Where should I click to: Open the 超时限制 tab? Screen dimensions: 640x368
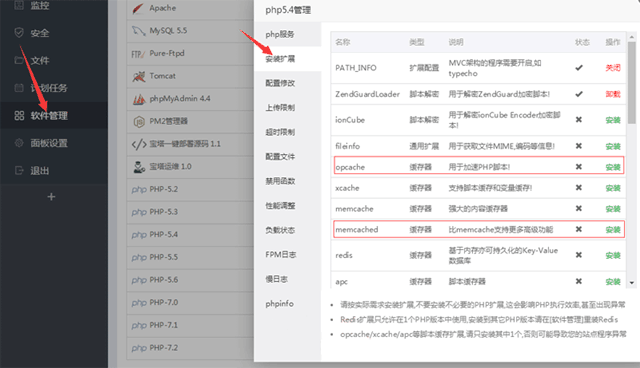click(288, 132)
